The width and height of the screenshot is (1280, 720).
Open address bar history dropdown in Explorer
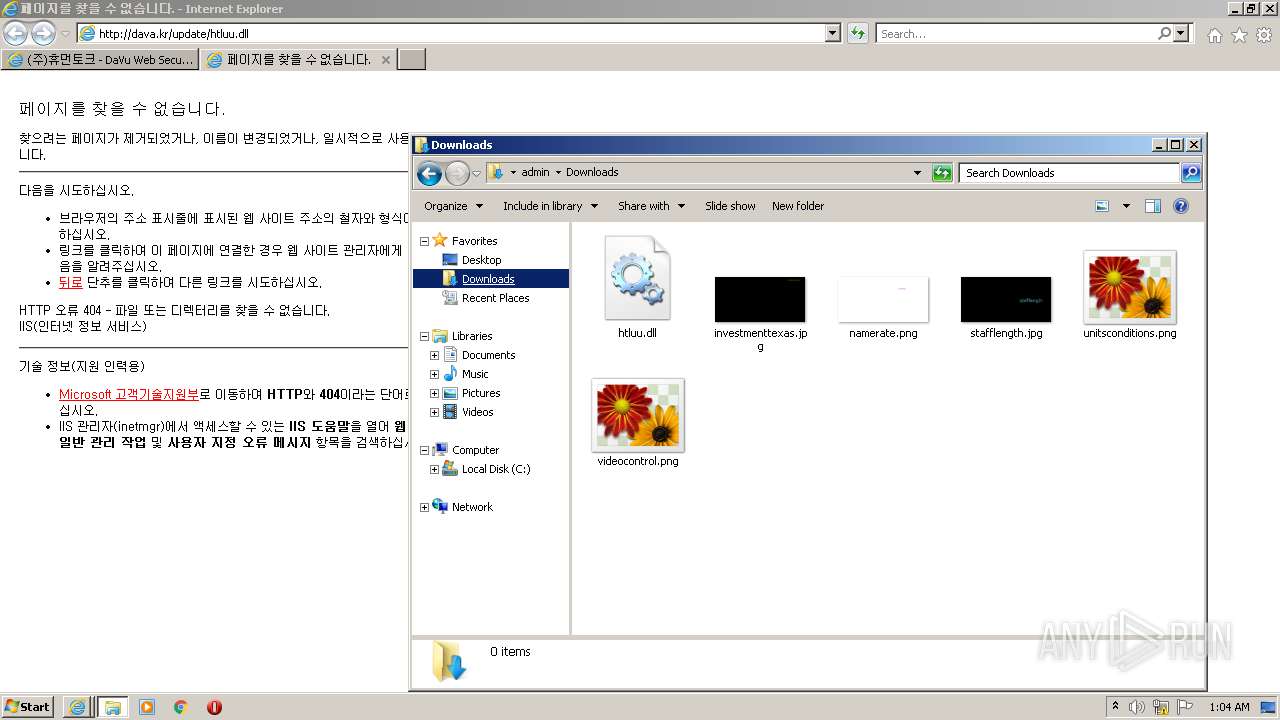tap(917, 173)
